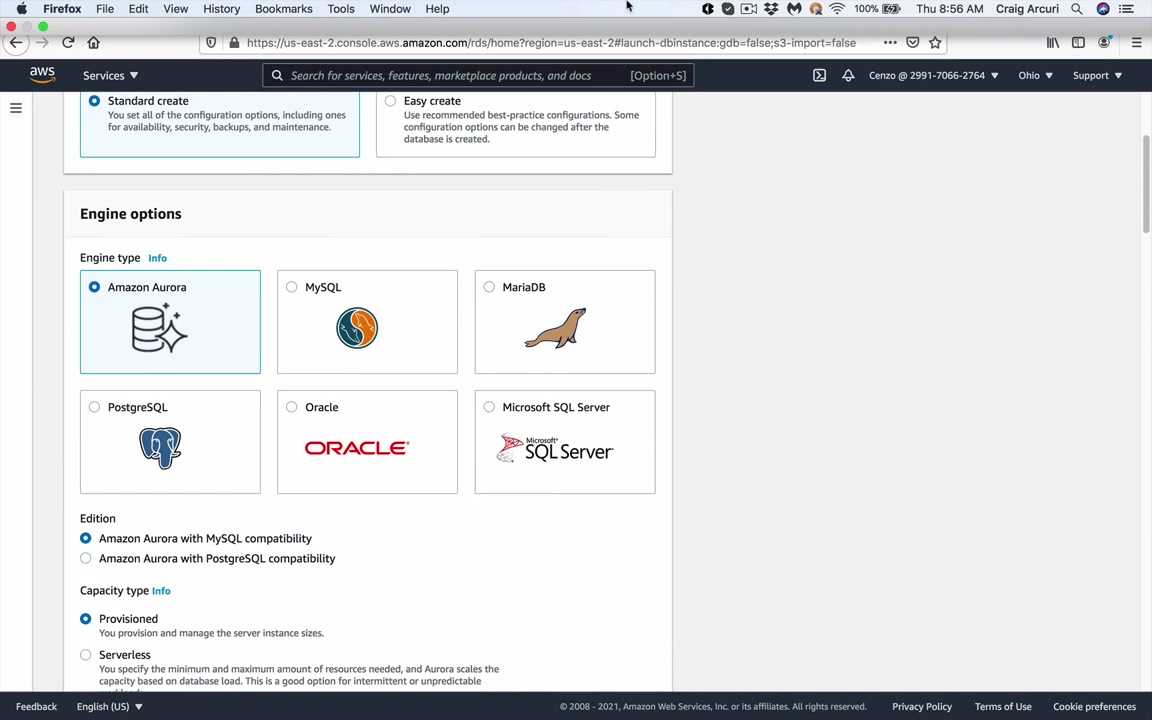Viewport: 1152px width, 720px height.
Task: Reload the page in Firefox
Action: [68, 43]
